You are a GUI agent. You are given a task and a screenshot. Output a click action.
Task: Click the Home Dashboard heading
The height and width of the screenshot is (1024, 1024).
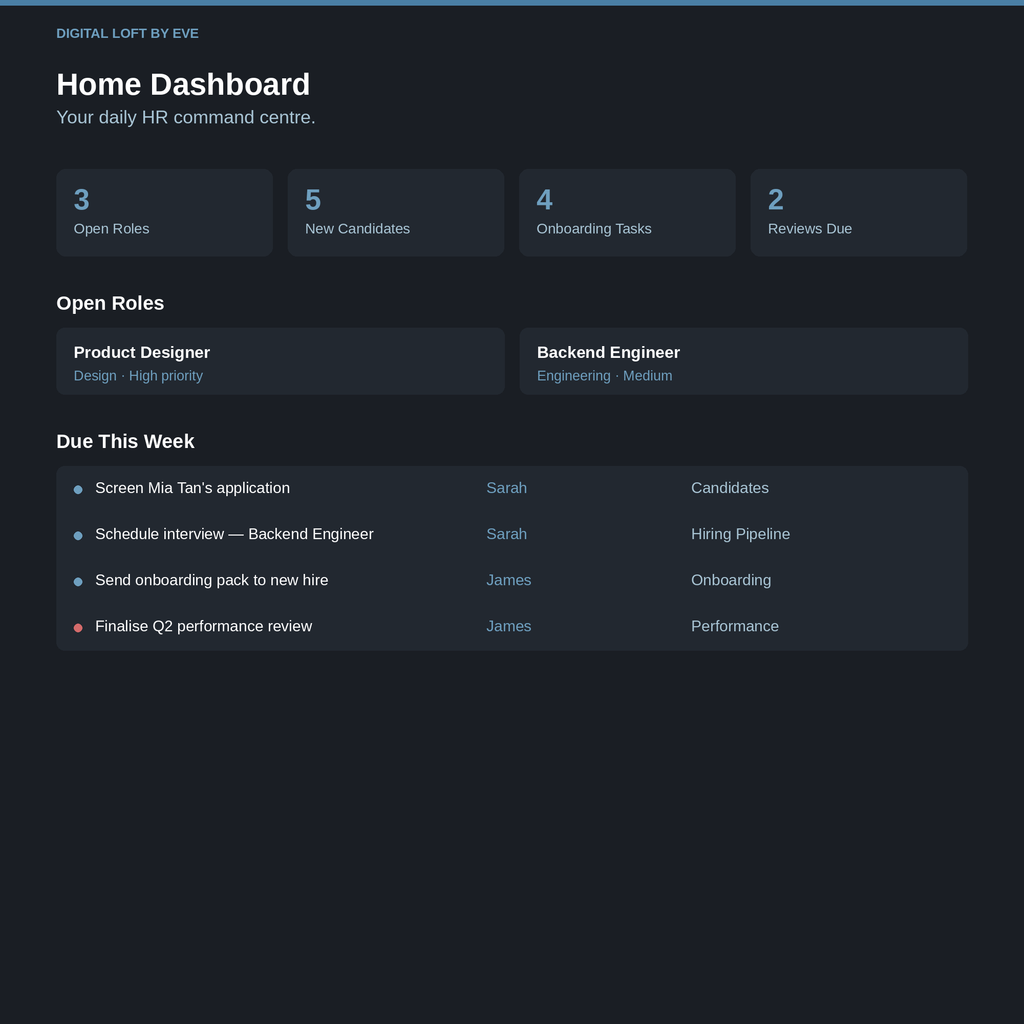[x=183, y=85]
